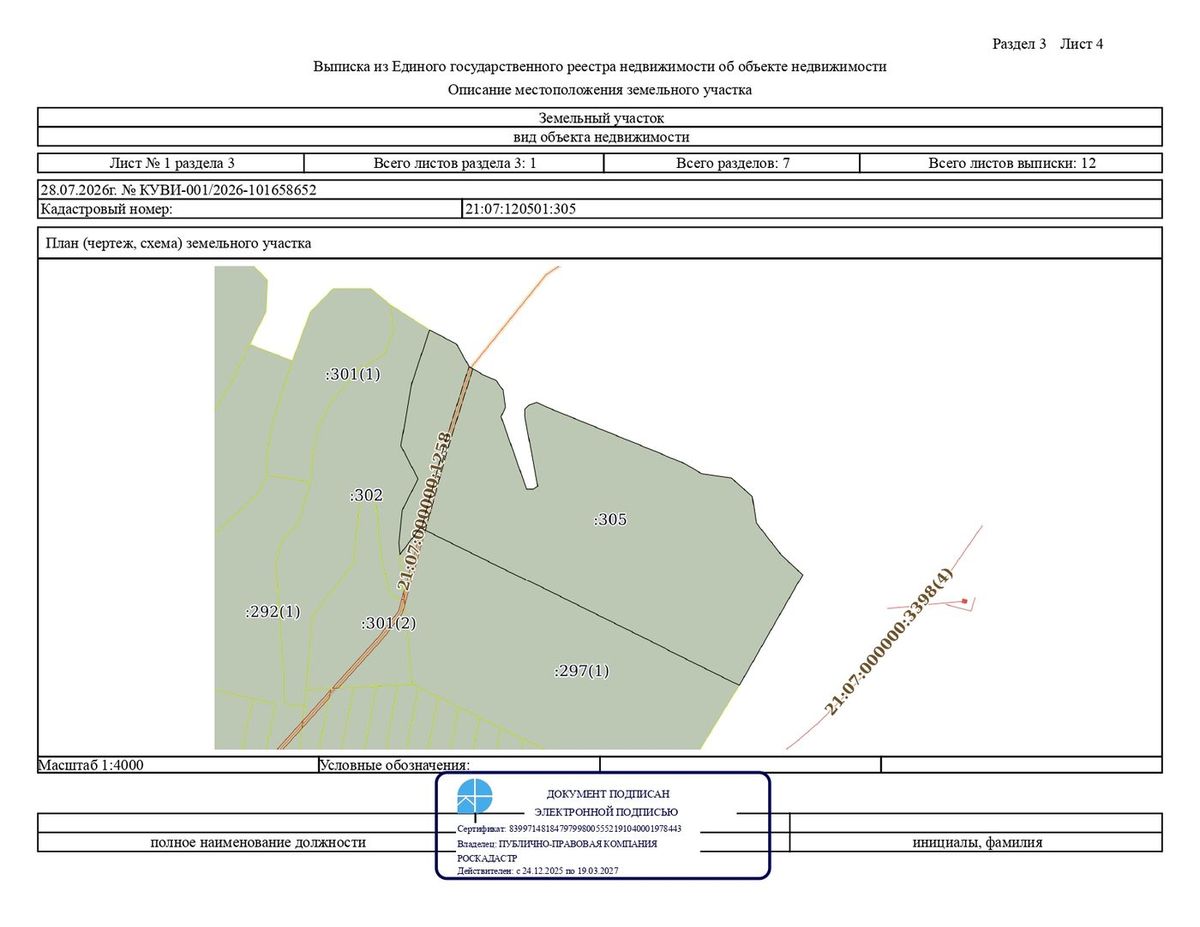Click the request number "КУВИ-001/2026-101658652" row
Viewport: 1200px width, 927px height.
(600, 190)
